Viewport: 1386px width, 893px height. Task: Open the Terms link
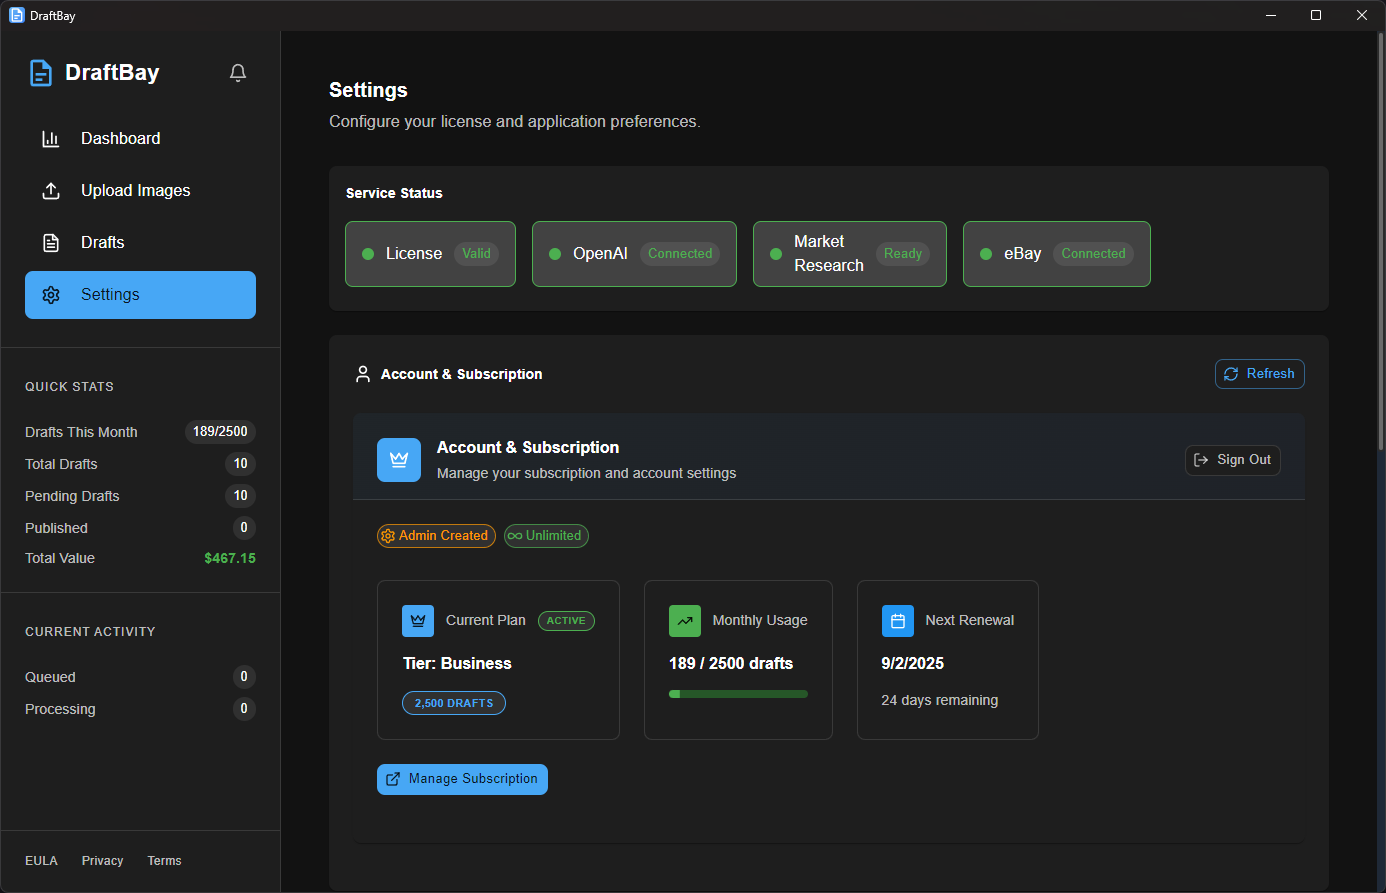164,861
